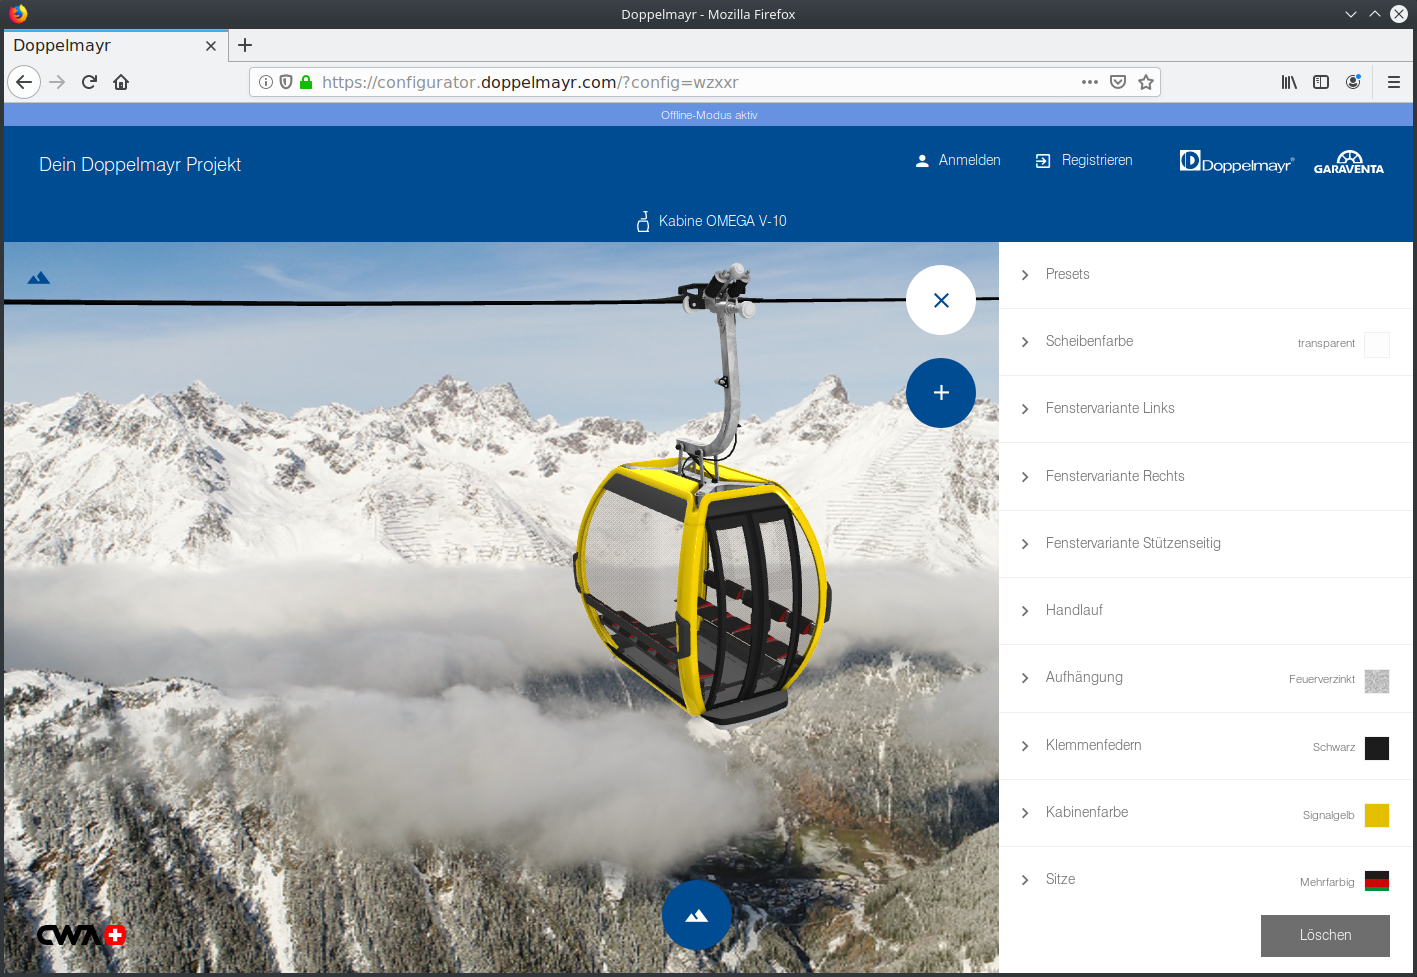Click the Offline-Modus aktiv banner
Image resolution: width=1417 pixels, height=977 pixels.
pyautogui.click(x=708, y=115)
